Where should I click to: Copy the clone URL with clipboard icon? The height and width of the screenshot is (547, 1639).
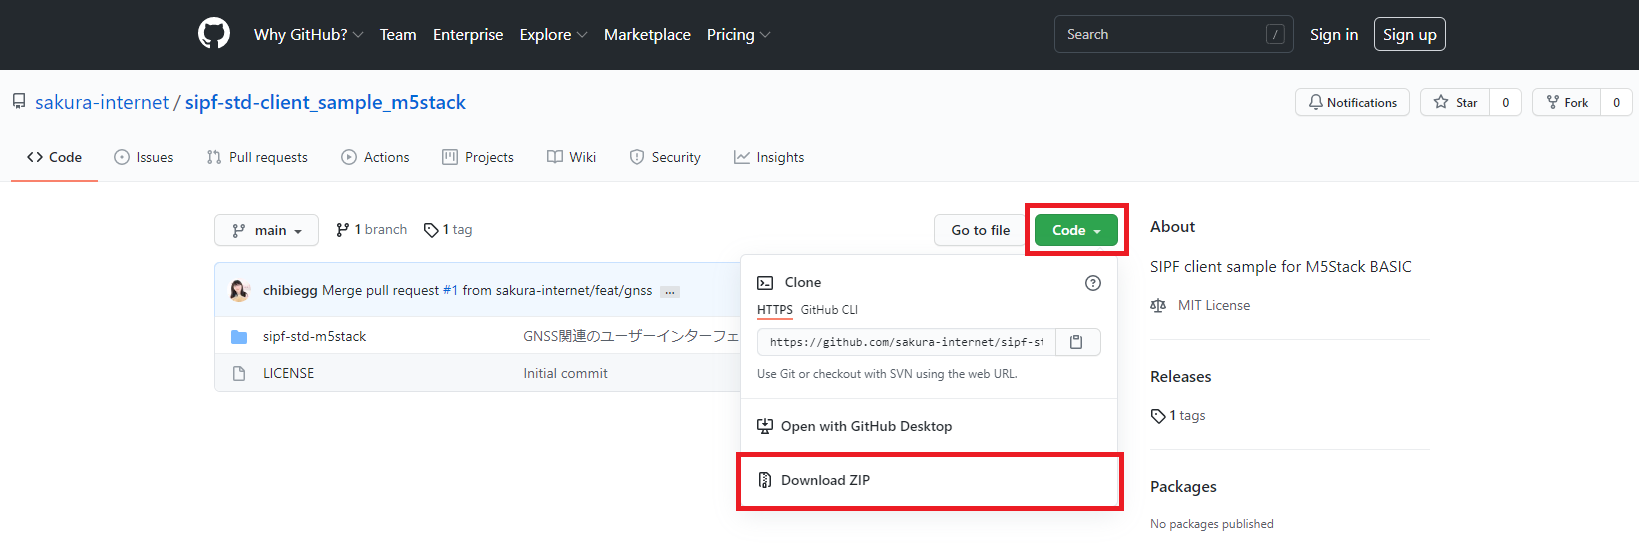[x=1077, y=342]
